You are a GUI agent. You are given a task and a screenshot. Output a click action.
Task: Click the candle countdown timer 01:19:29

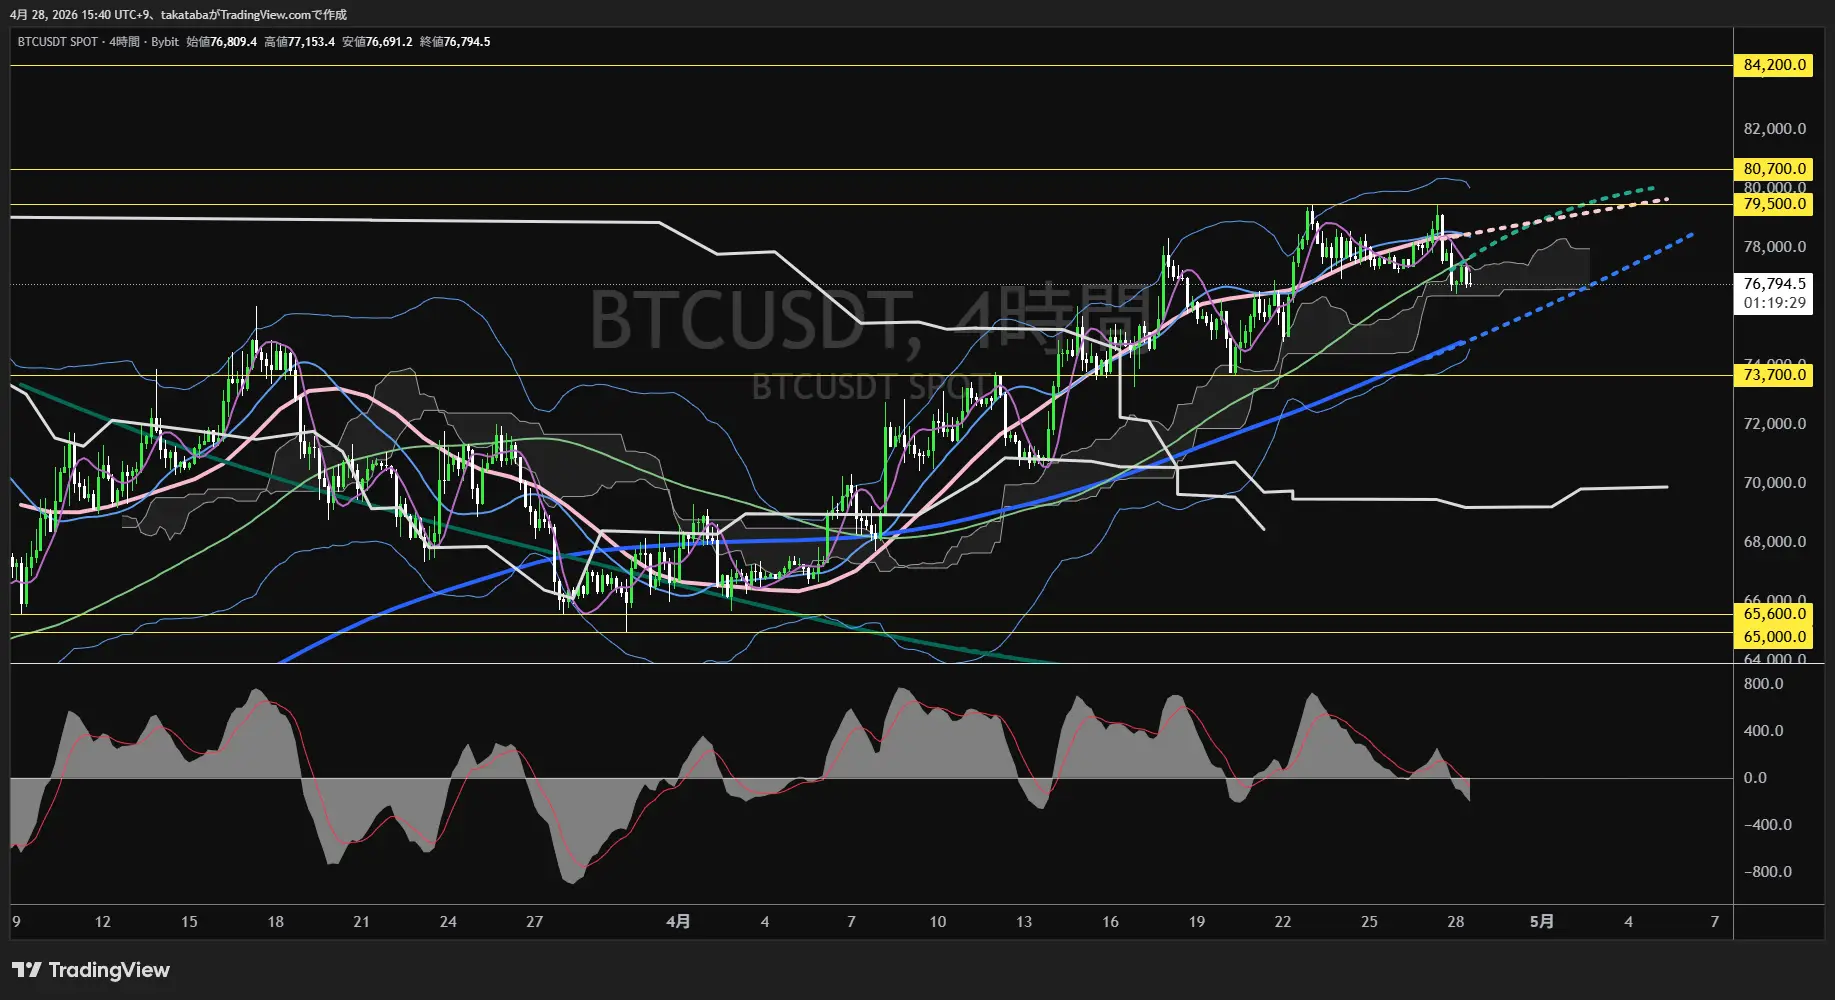pos(1774,303)
